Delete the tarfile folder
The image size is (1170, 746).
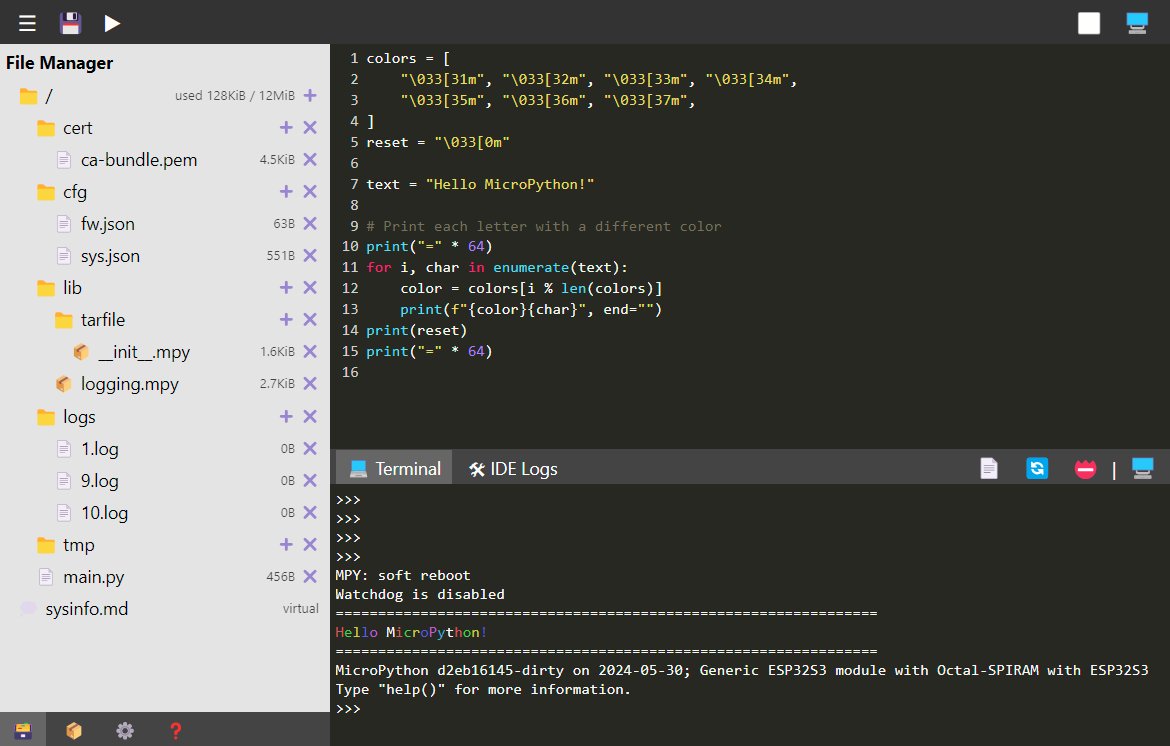[x=310, y=319]
